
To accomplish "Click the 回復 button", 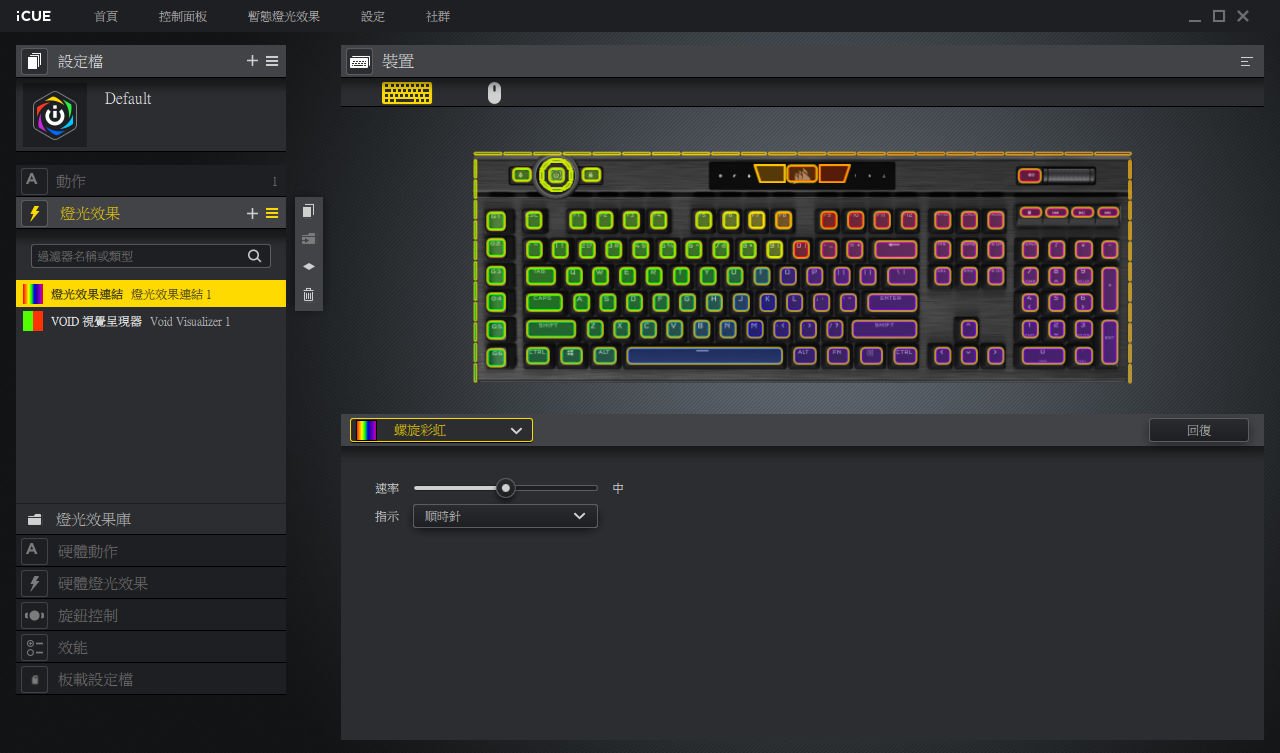I will 1198,430.
